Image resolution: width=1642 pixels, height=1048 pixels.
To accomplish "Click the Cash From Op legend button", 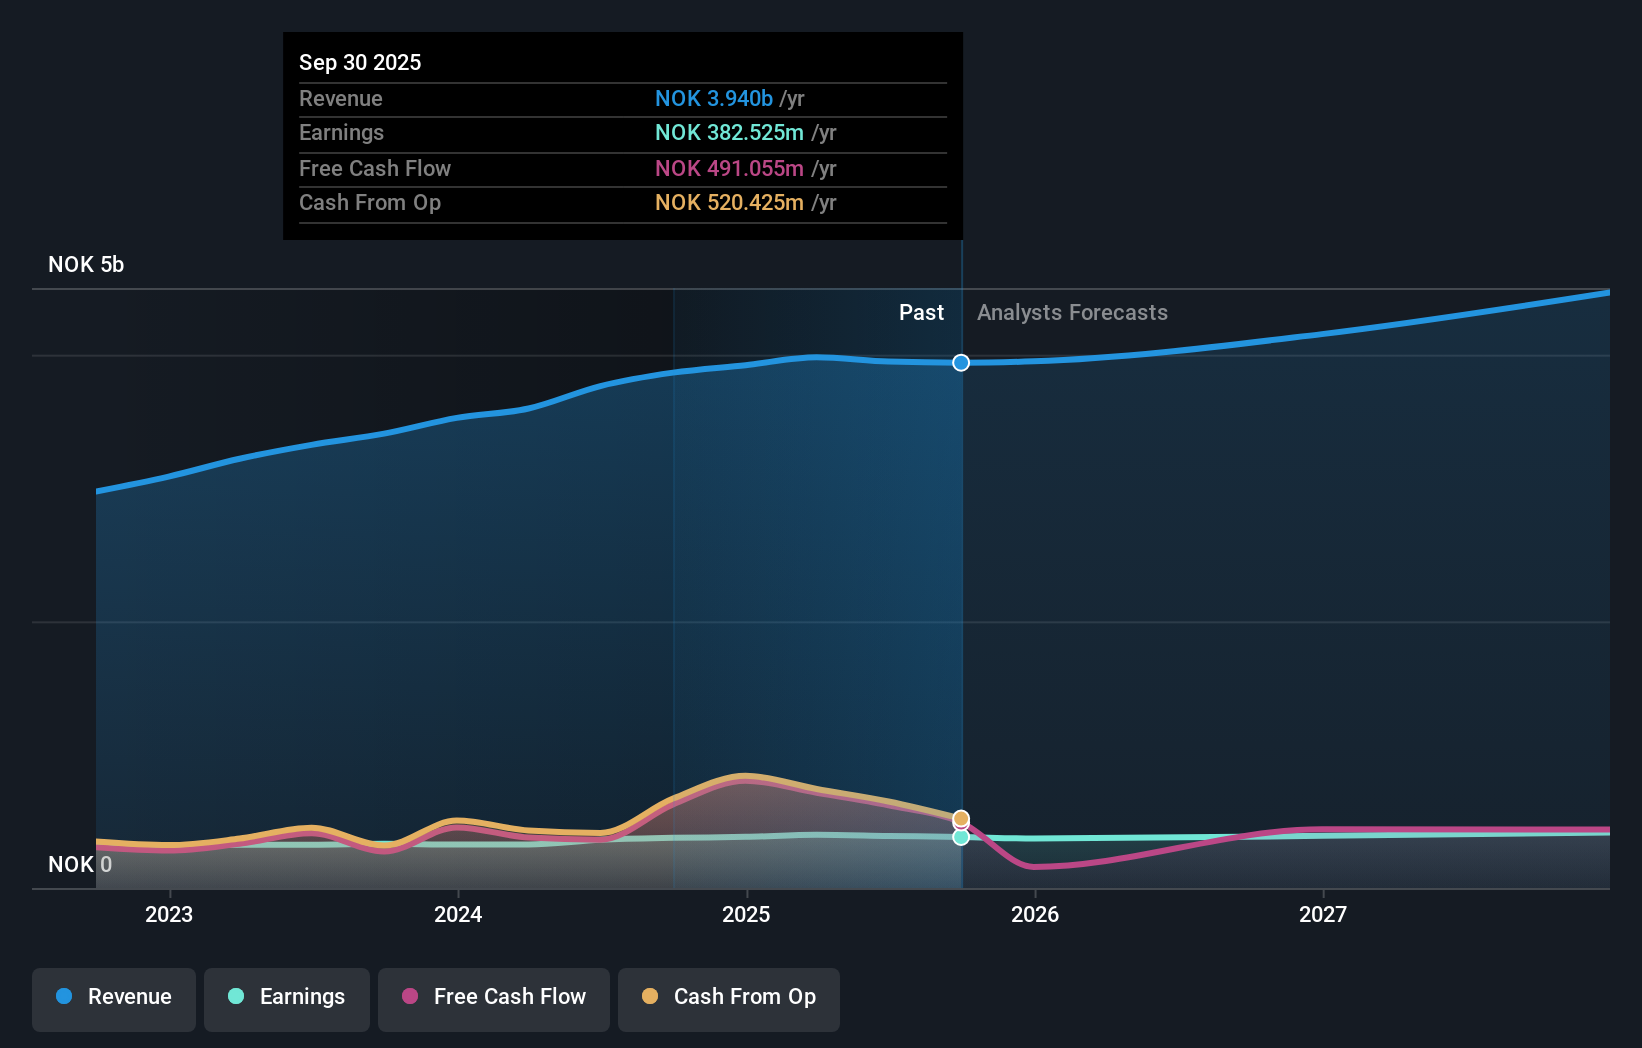I will click(x=728, y=998).
